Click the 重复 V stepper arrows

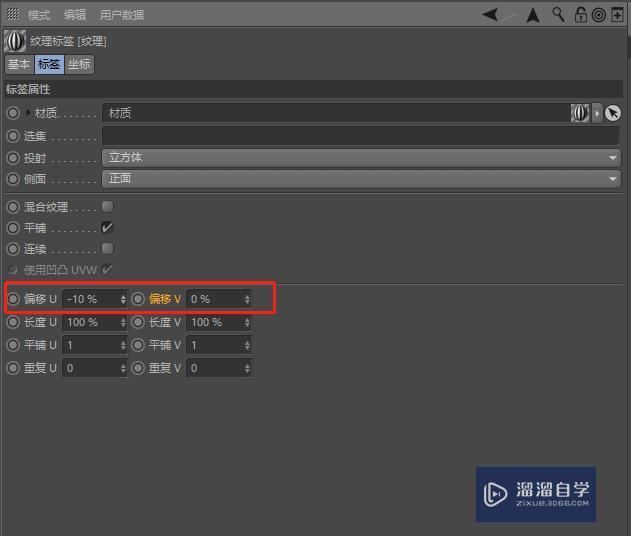pos(247,368)
